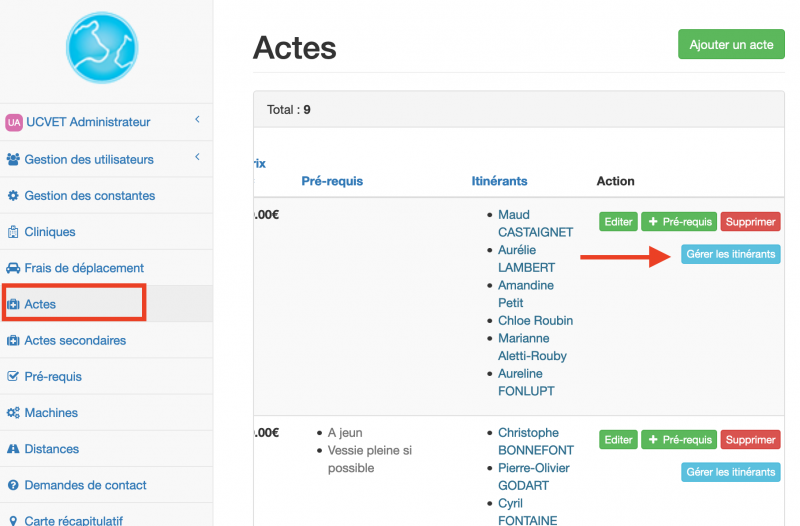800x526 pixels.
Task: Click the users icon beside Gestion des utilisateurs
Action: (x=14, y=159)
